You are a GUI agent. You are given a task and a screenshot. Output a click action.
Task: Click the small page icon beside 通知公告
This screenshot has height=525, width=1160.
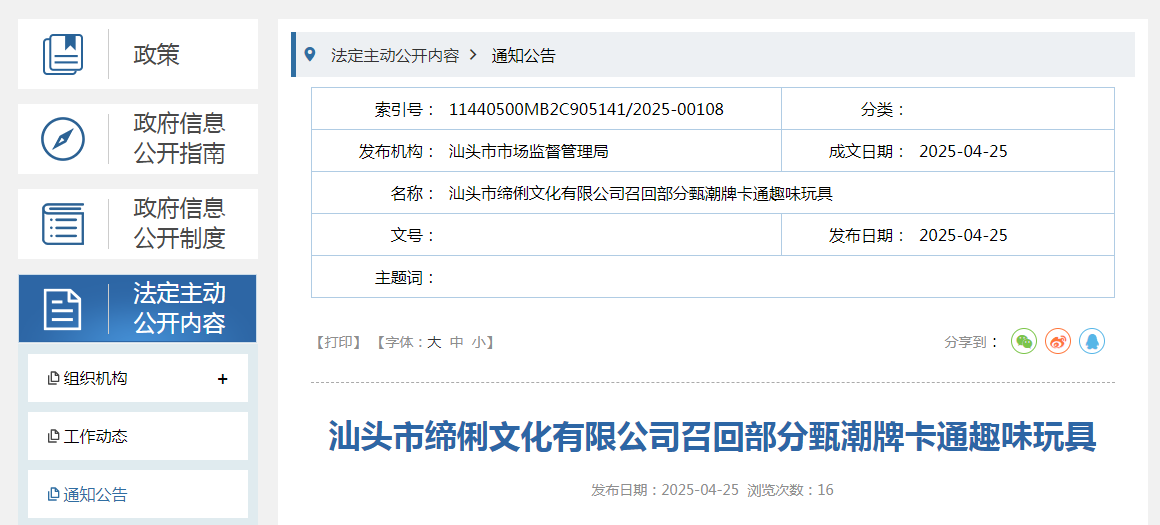pos(53,494)
